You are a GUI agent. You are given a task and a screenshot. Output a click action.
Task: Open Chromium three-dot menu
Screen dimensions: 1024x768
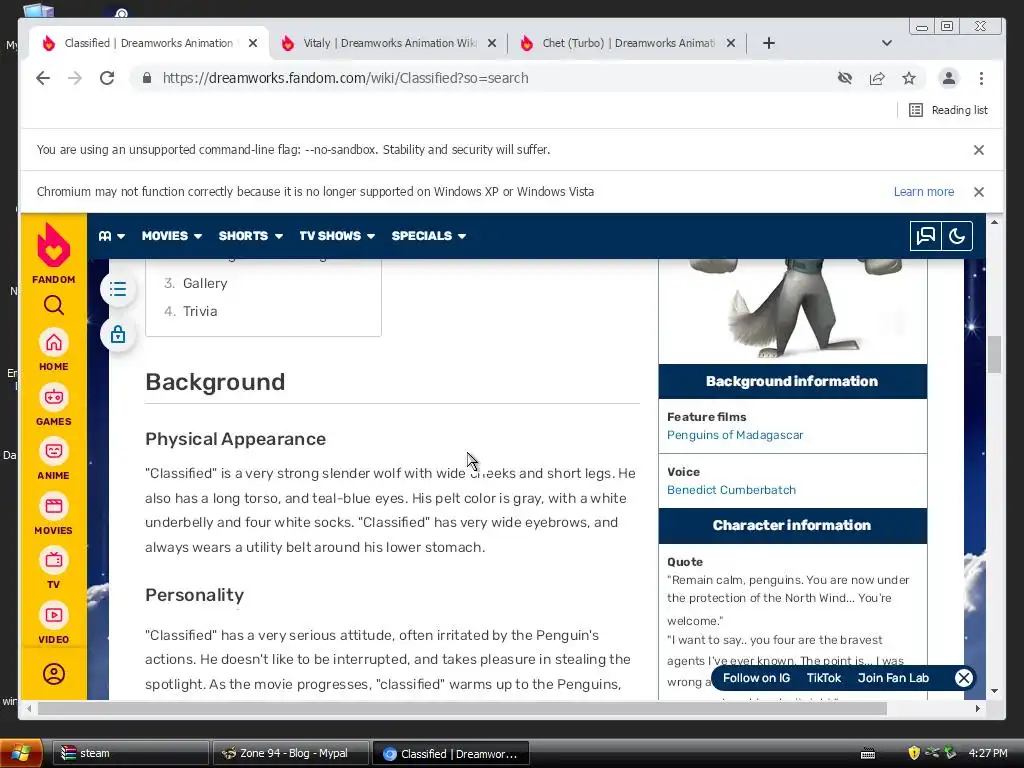click(981, 78)
